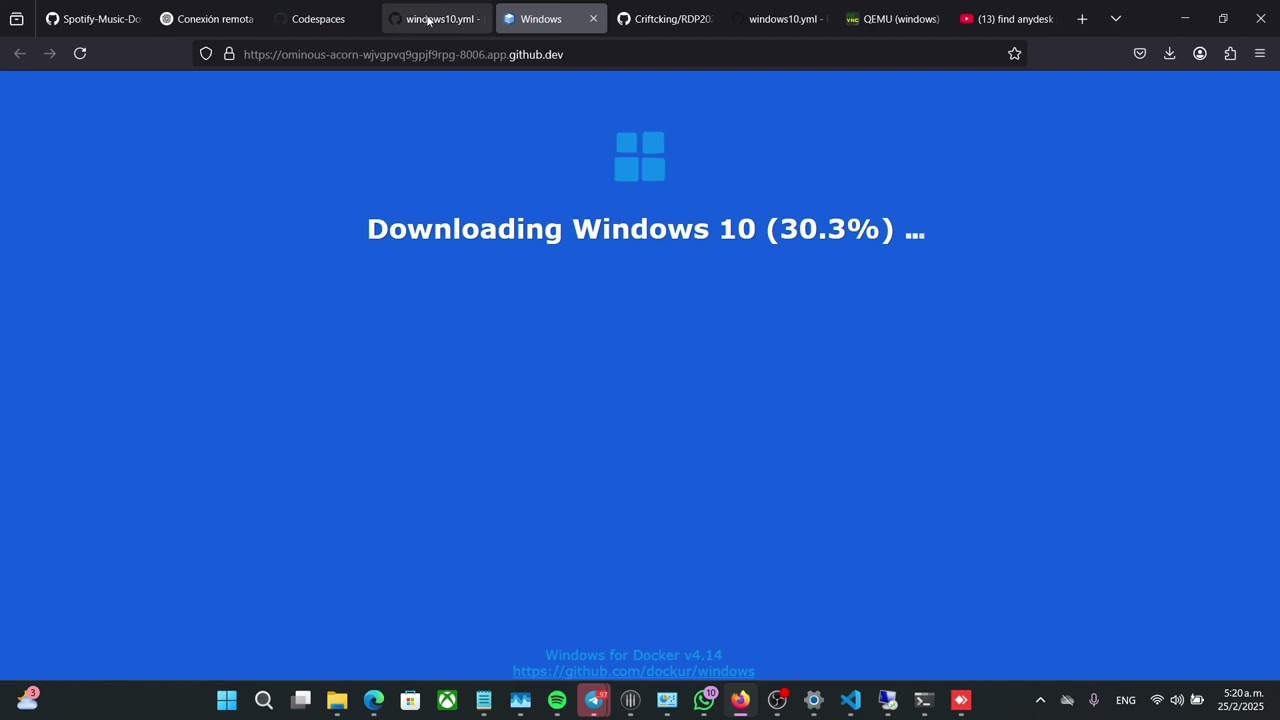Change the ENG input language
Screen dimensions: 1280x720
(1126, 700)
